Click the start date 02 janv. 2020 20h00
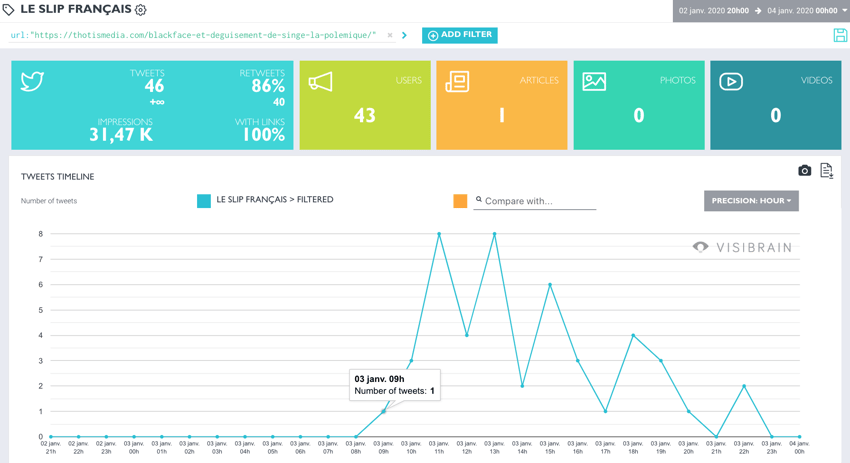The image size is (850, 463). click(x=714, y=11)
